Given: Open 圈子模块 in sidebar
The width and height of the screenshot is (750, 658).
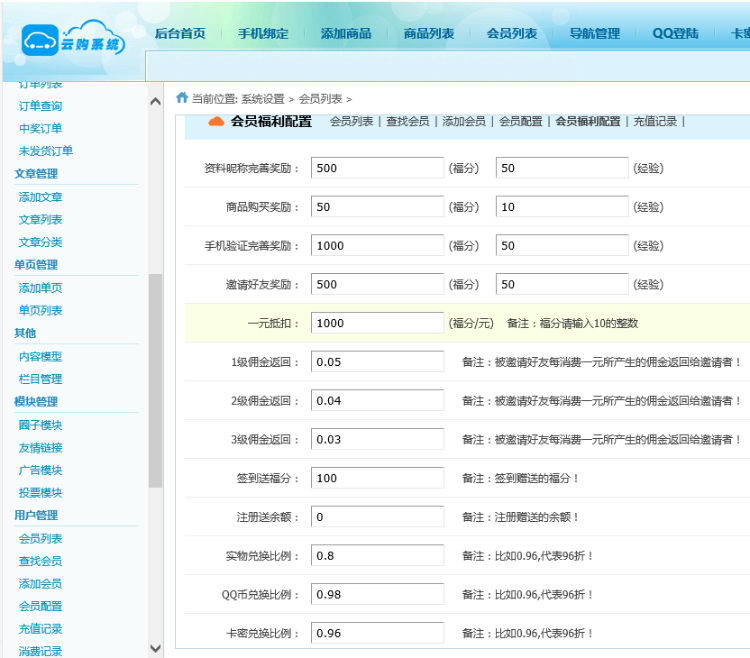Looking at the screenshot, I should [41, 425].
